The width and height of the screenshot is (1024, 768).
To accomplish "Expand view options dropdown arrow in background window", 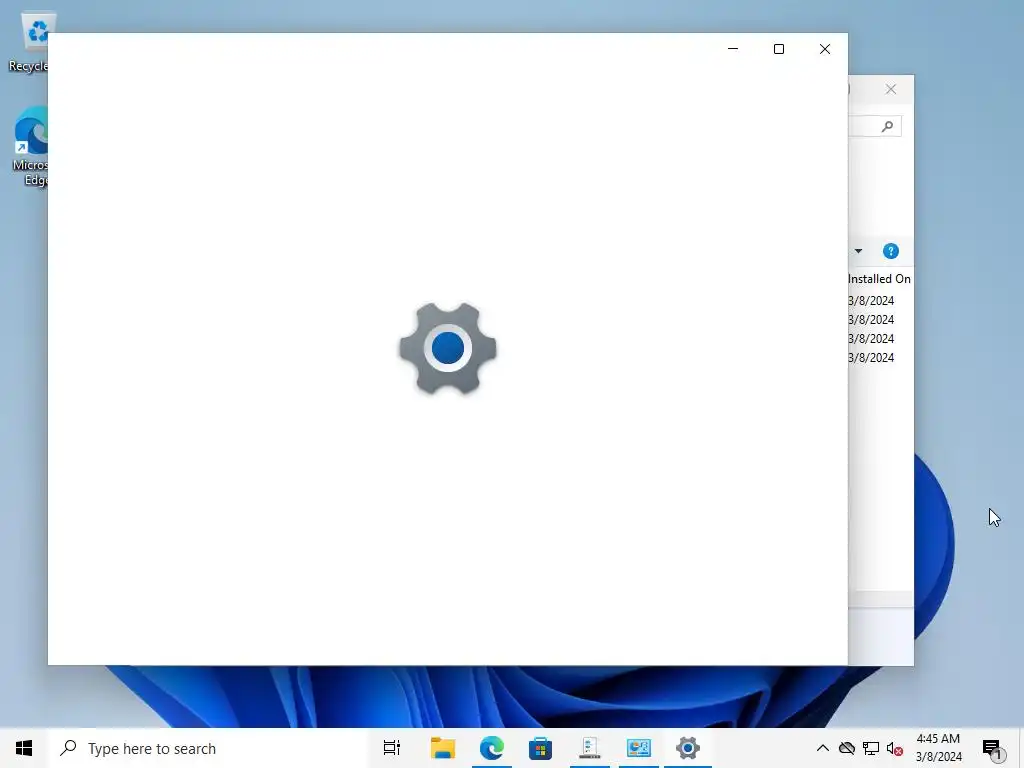I will click(858, 251).
